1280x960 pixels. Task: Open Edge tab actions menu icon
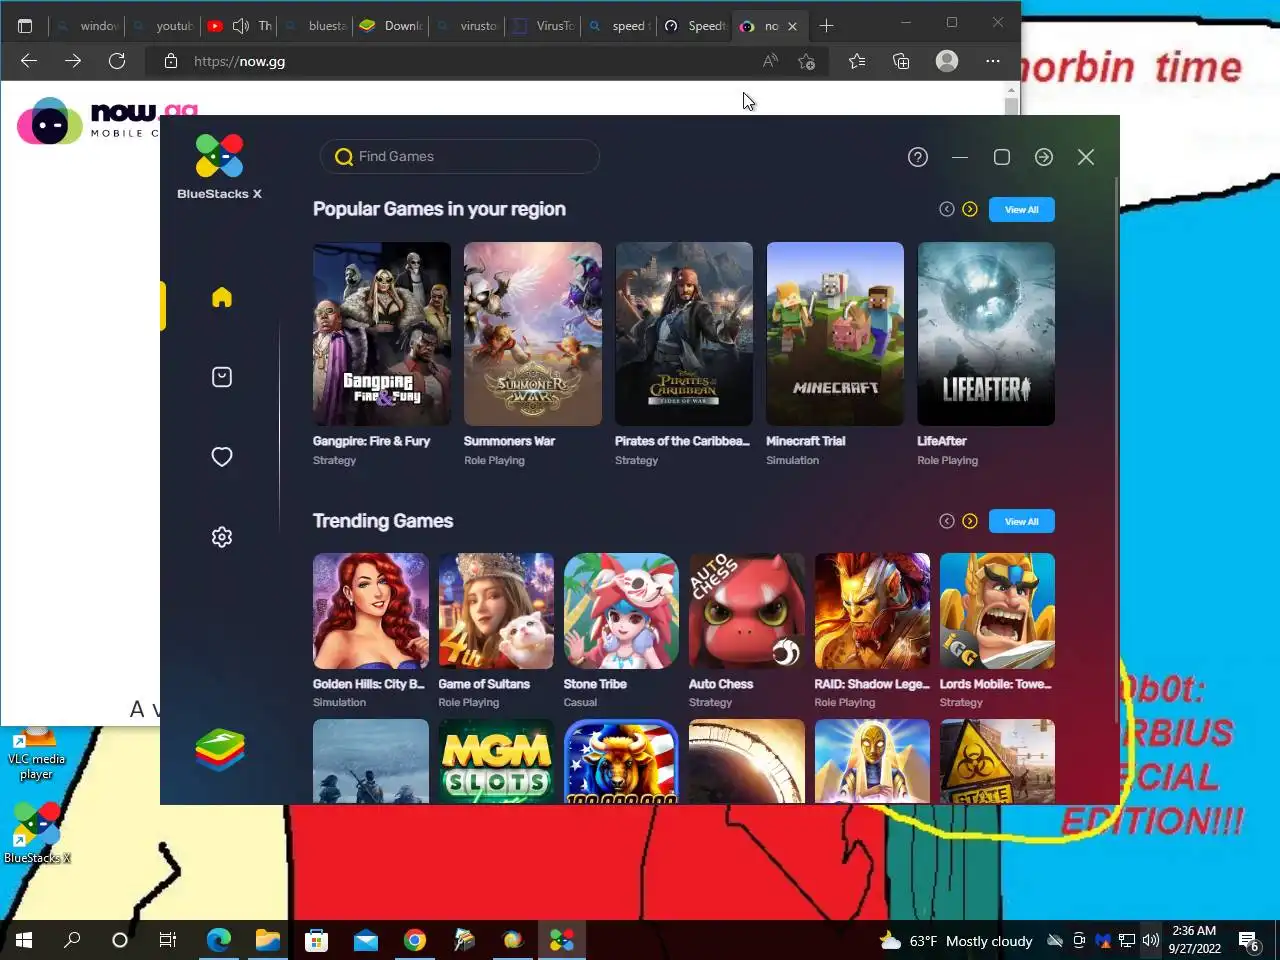(25, 26)
